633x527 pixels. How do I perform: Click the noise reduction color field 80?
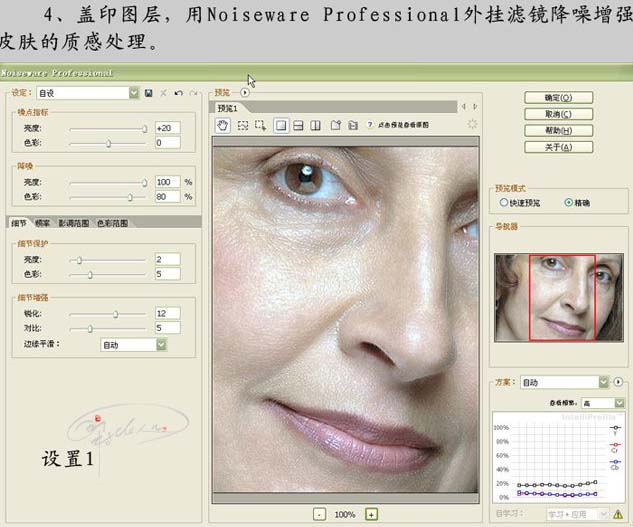point(168,197)
